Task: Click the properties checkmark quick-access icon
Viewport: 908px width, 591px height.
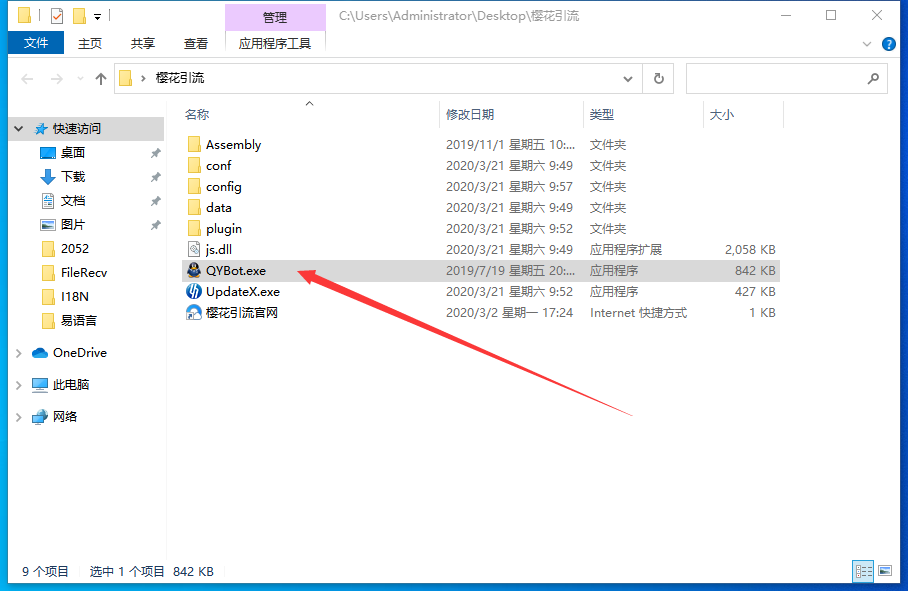Action: pos(57,16)
